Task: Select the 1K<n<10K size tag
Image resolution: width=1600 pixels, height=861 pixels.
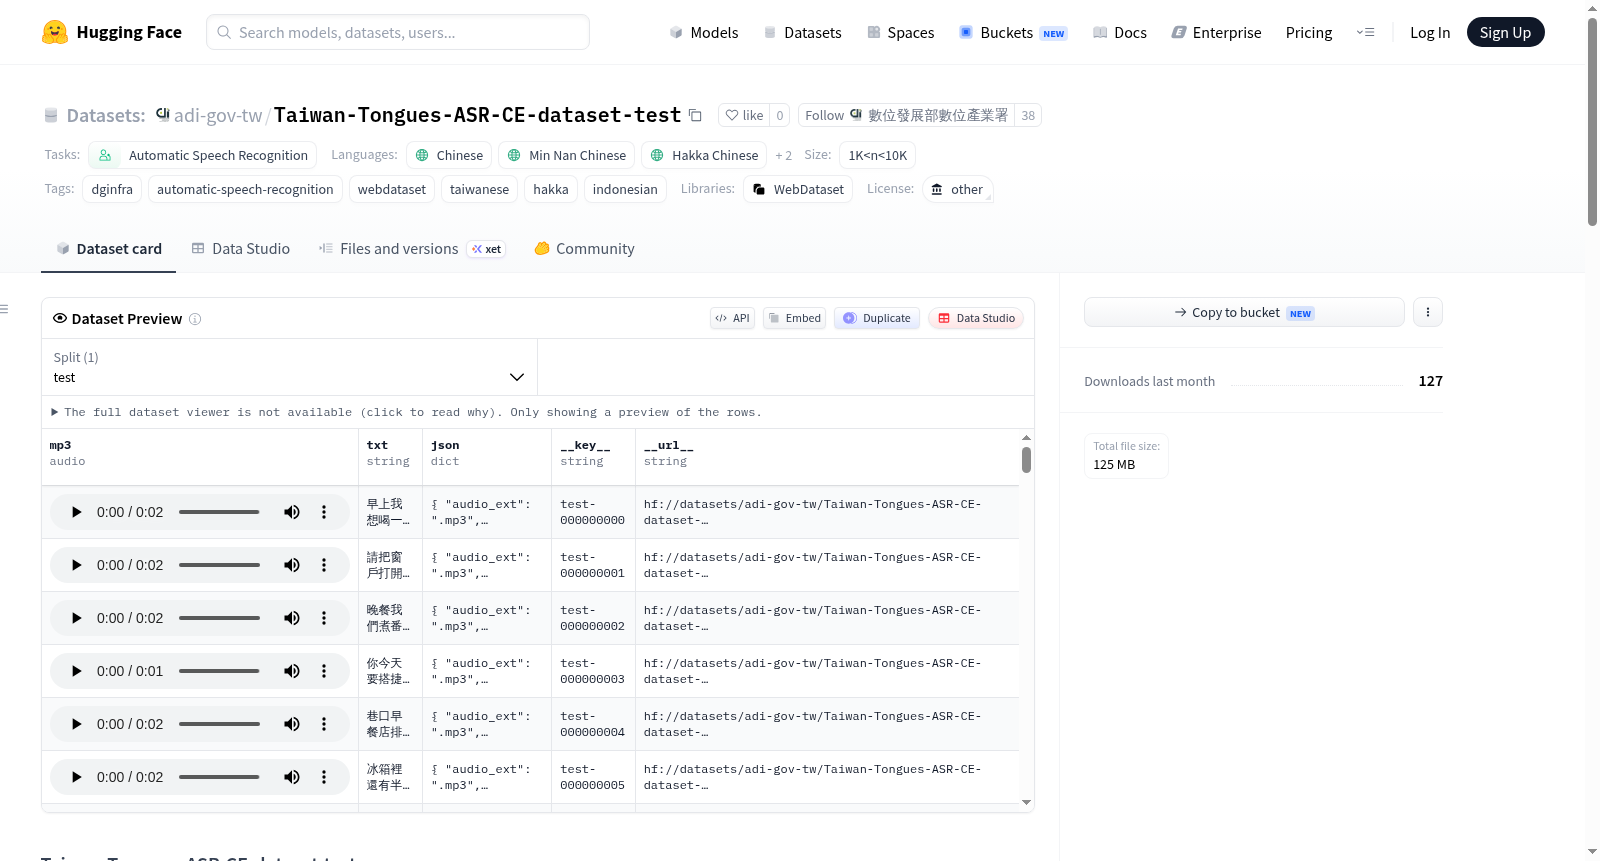Action: click(x=877, y=155)
